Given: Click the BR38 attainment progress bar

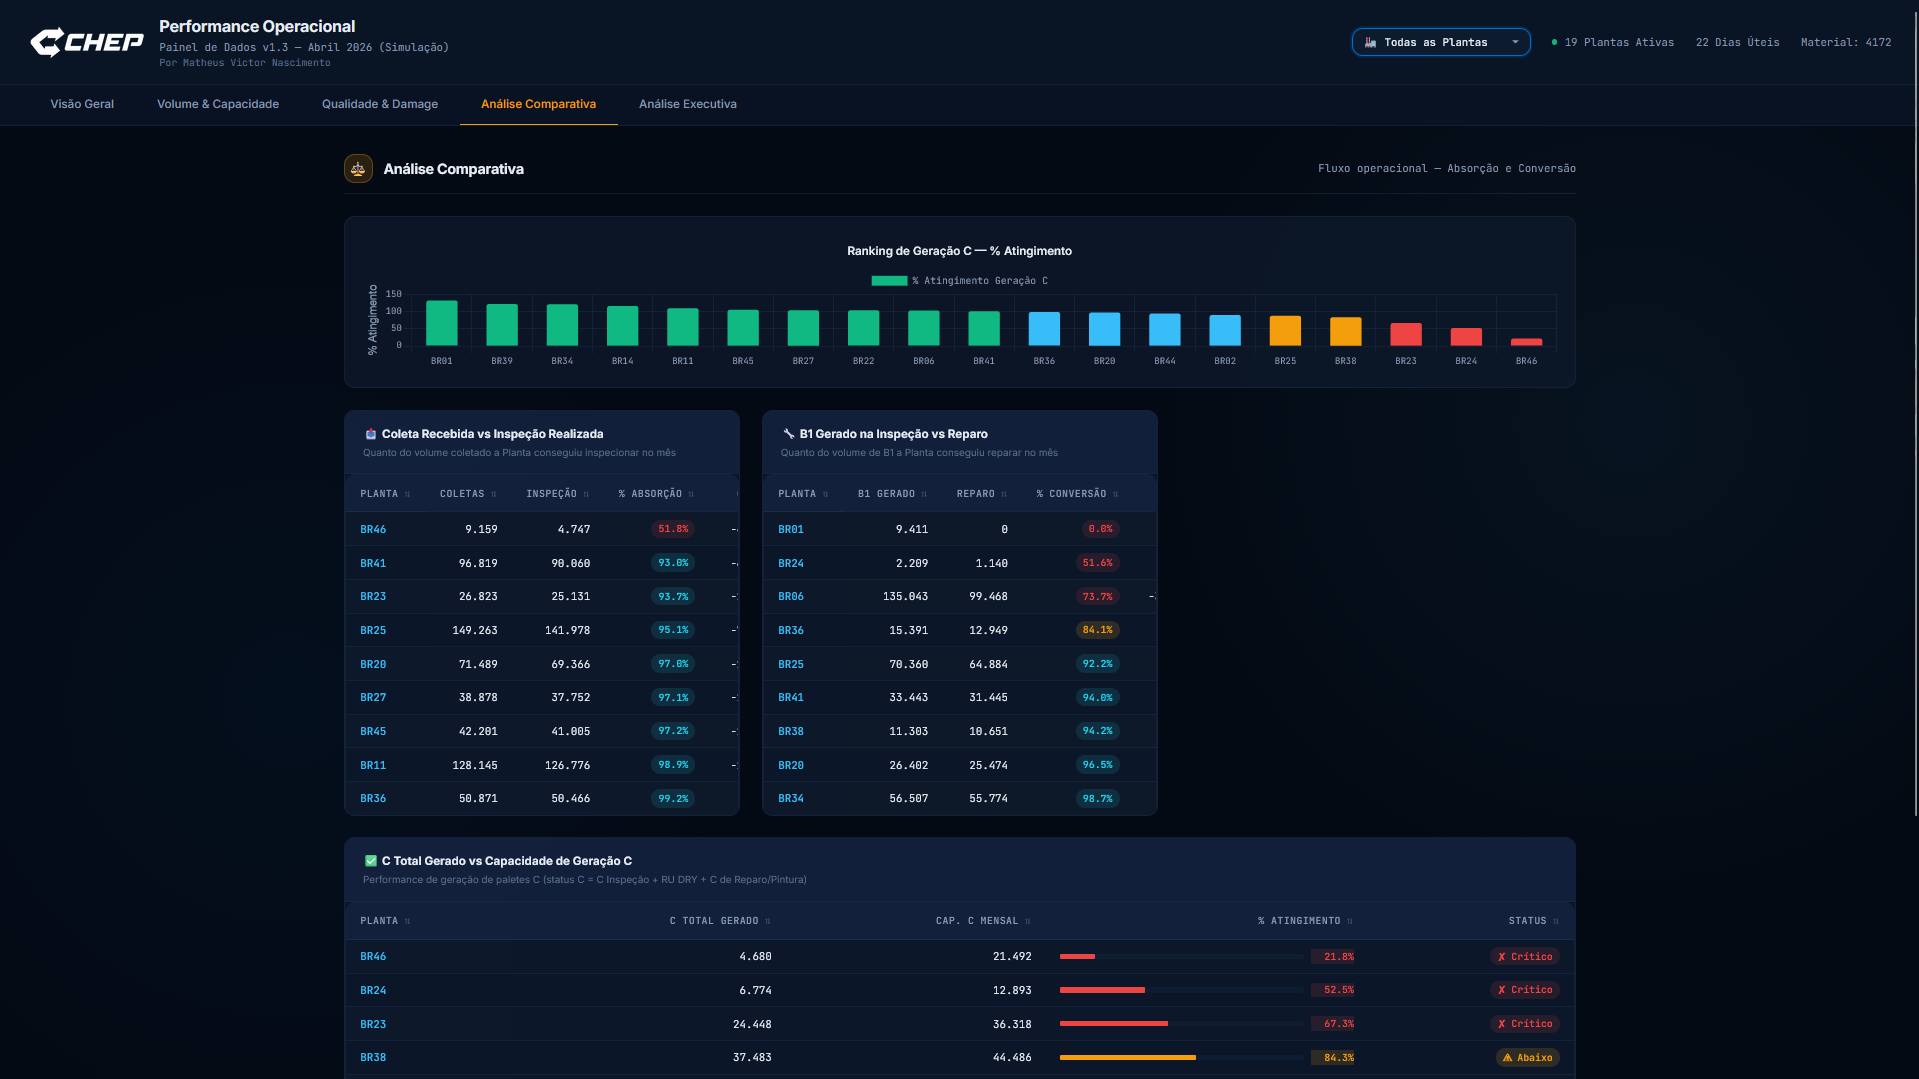Looking at the screenshot, I should click(1182, 1057).
